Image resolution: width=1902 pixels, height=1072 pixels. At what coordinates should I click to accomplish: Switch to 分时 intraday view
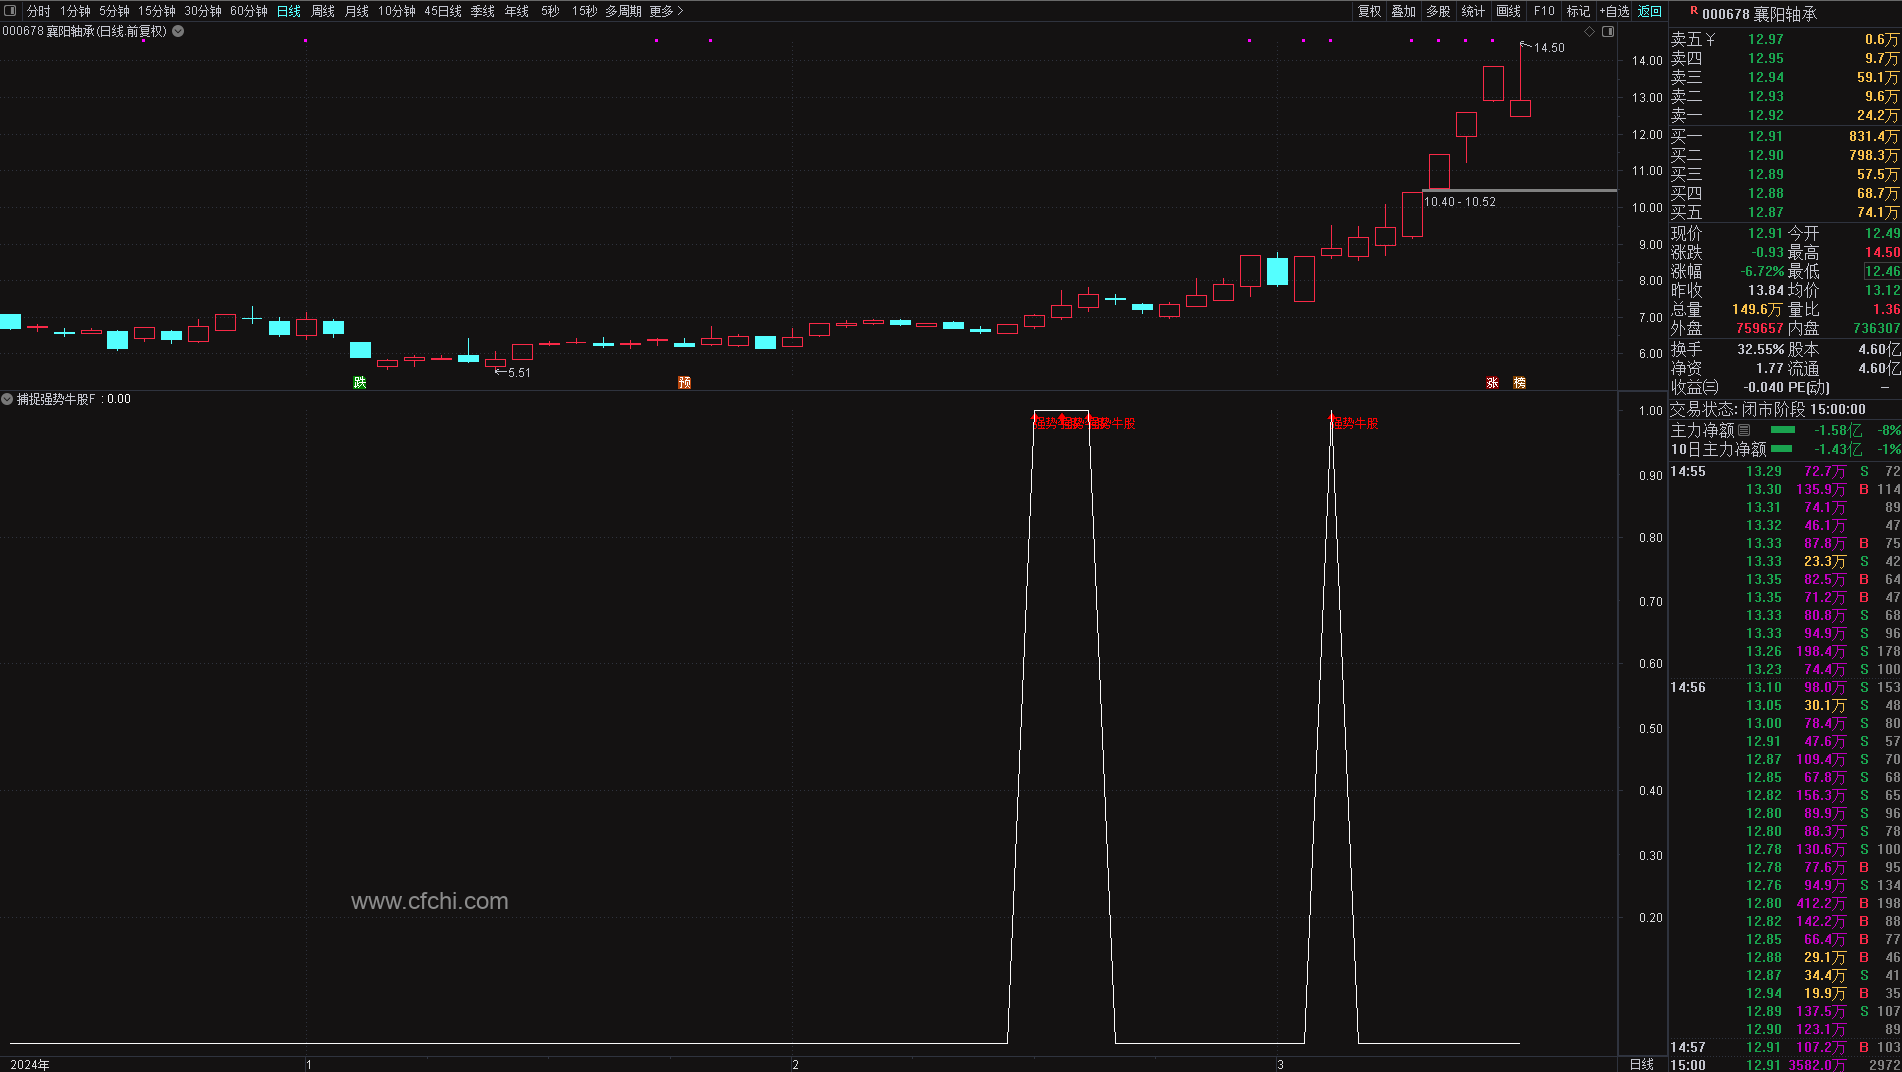pos(38,11)
